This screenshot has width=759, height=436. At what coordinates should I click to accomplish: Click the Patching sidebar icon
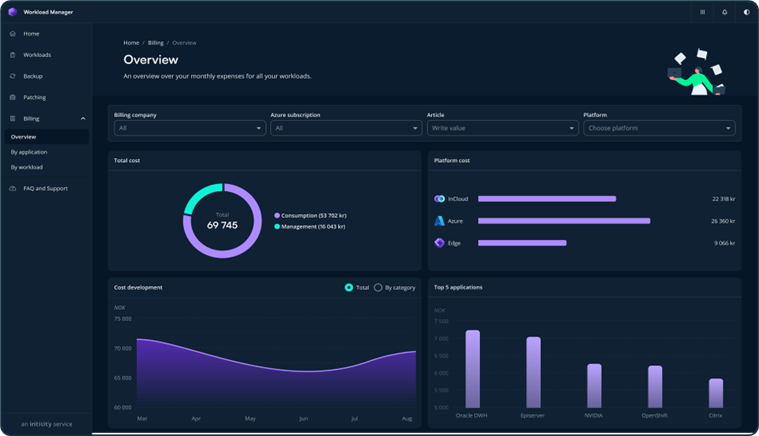12,97
